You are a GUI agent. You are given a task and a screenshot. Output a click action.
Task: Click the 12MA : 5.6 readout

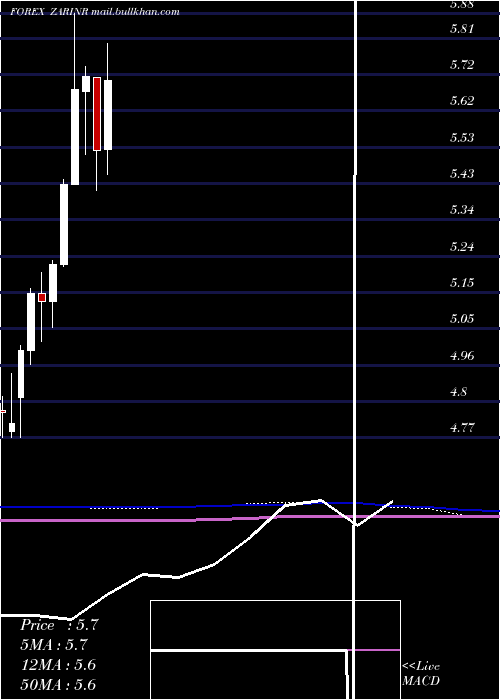[58, 665]
